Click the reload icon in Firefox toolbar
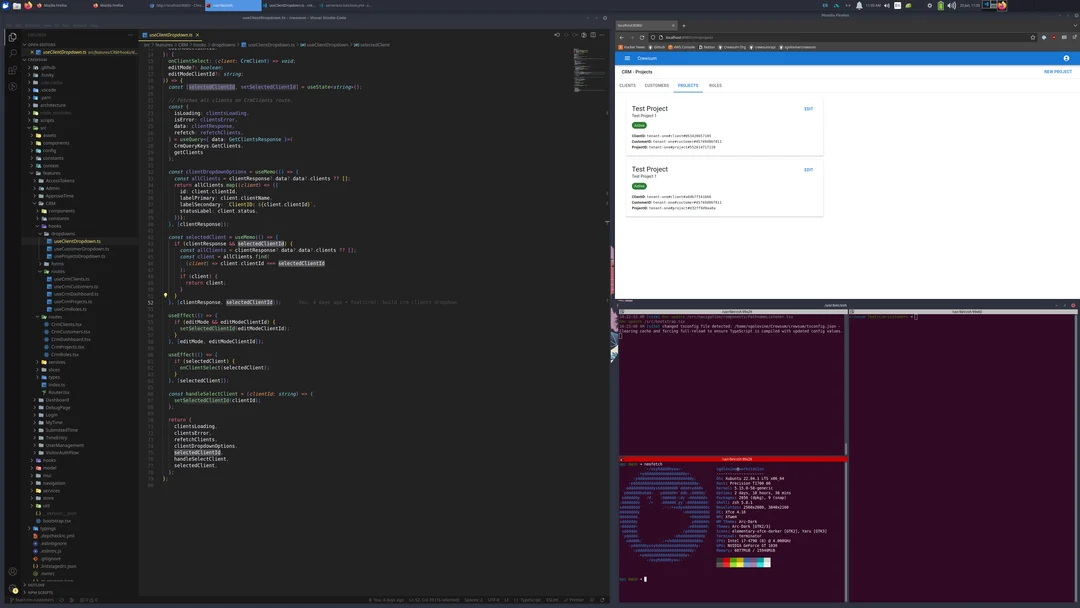Screen dimensions: 1080x608 (x=642, y=37)
